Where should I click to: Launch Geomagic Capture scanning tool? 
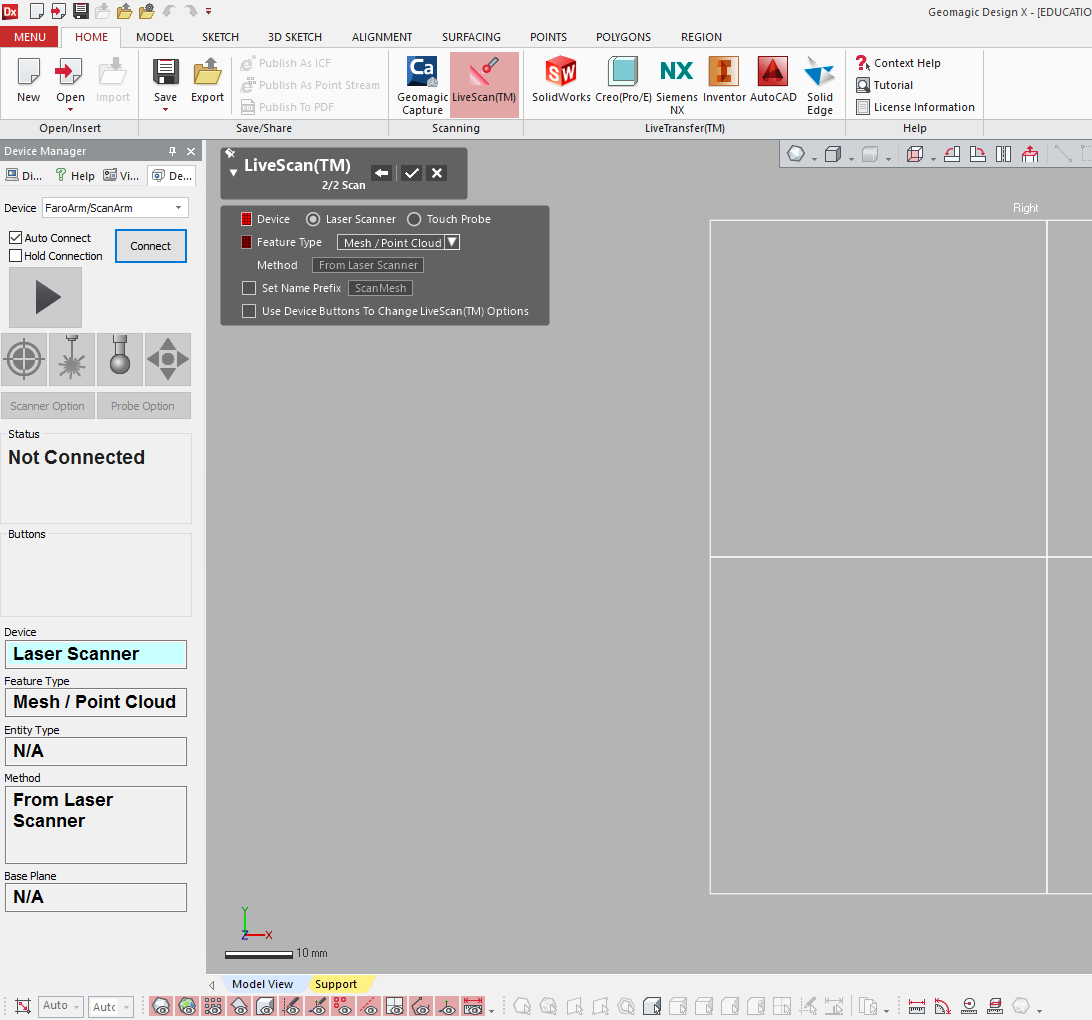click(422, 85)
